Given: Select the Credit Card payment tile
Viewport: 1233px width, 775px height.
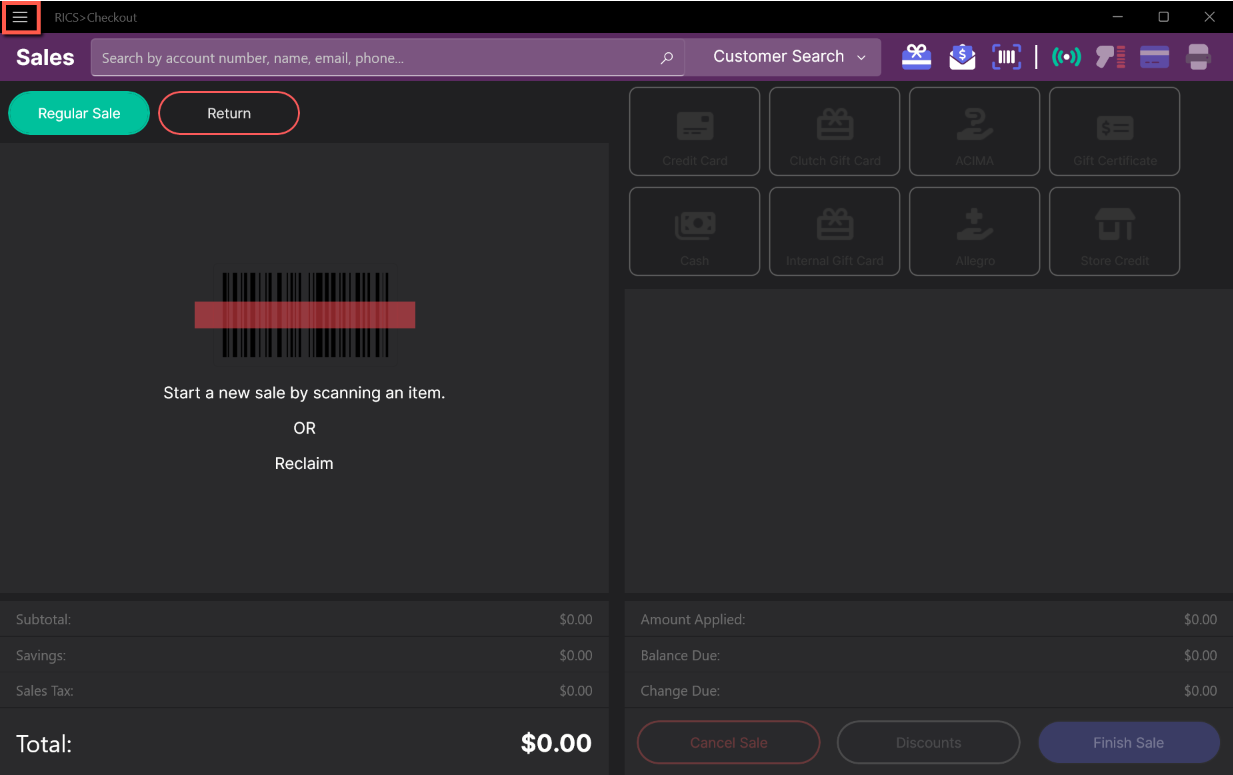Looking at the screenshot, I should pyautogui.click(x=694, y=131).
